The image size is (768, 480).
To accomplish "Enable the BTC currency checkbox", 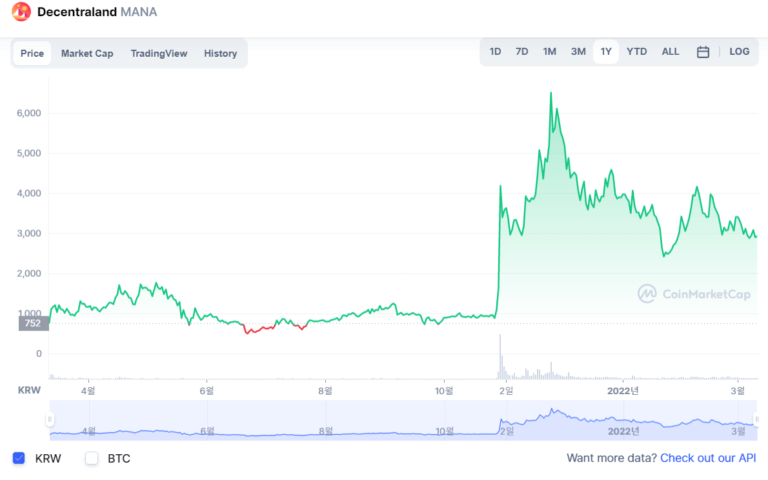I will tap(92, 458).
